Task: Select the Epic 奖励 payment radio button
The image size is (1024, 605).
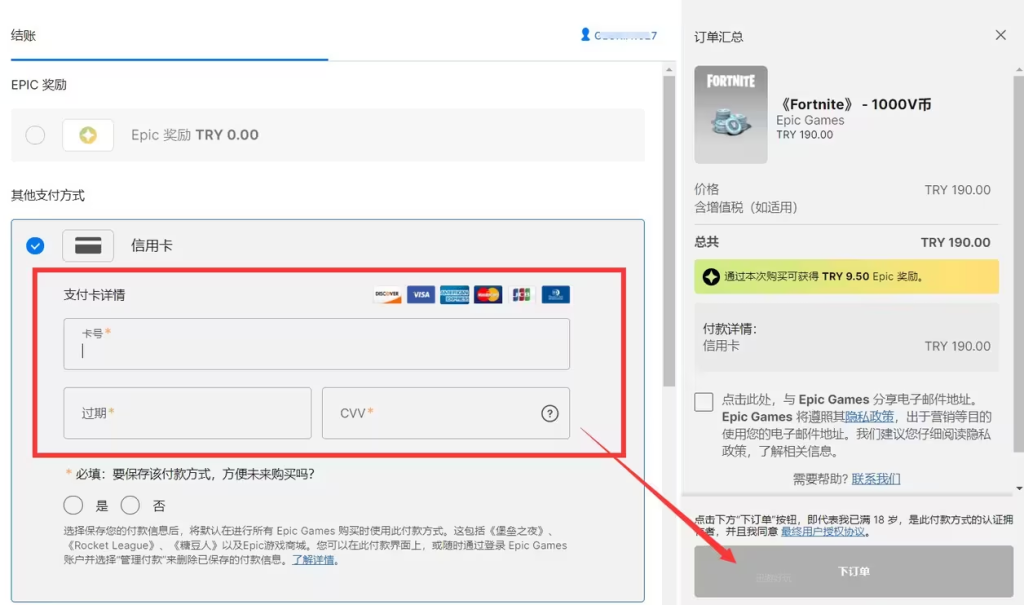Action: click(35, 135)
